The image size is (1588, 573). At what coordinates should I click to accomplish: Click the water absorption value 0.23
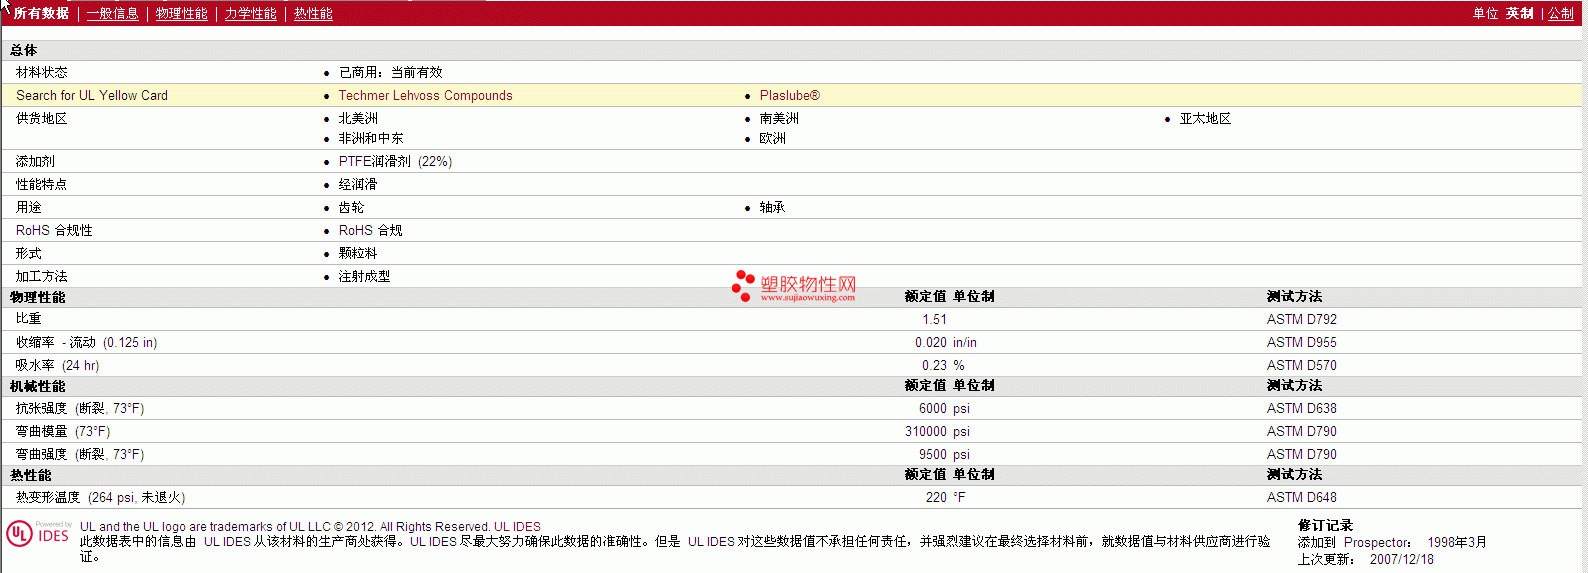[934, 365]
